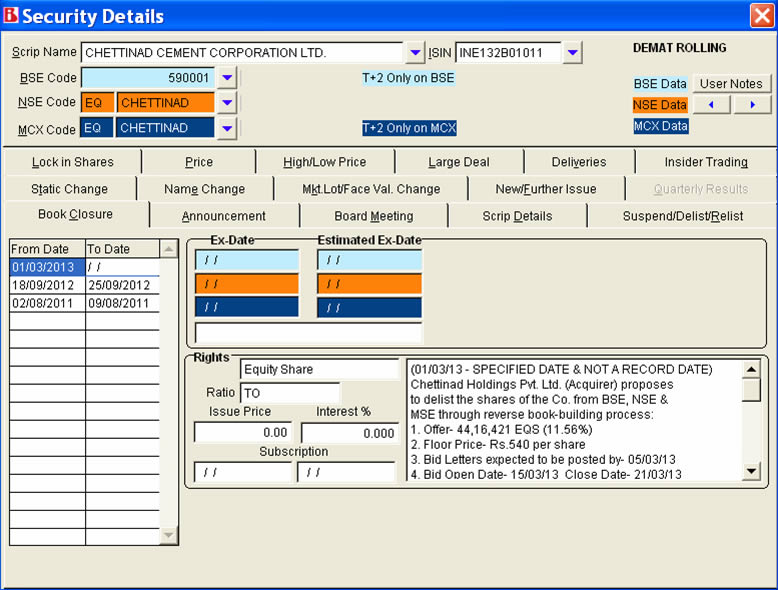Open the Insider Trading tab

coord(706,162)
